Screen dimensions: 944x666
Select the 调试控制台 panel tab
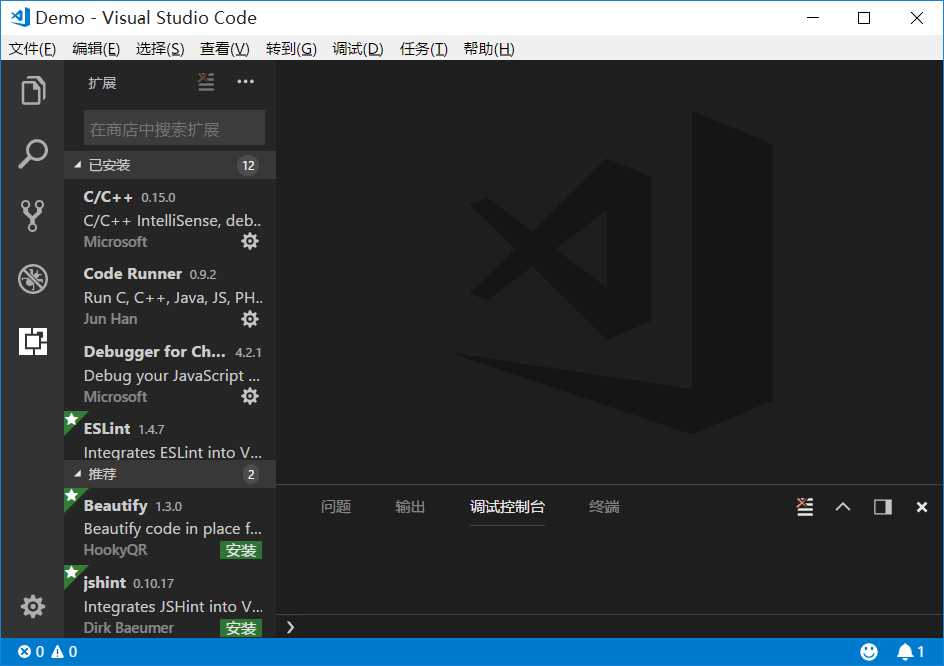point(507,507)
